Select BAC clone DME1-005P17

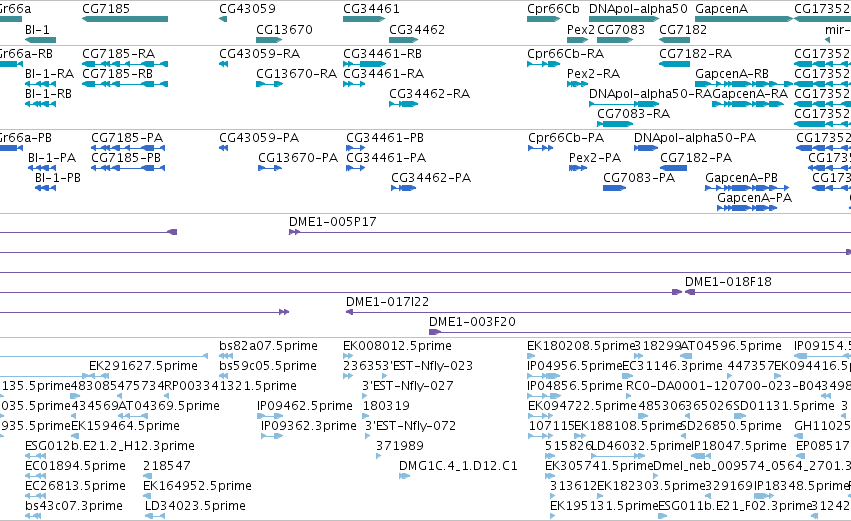(570, 232)
